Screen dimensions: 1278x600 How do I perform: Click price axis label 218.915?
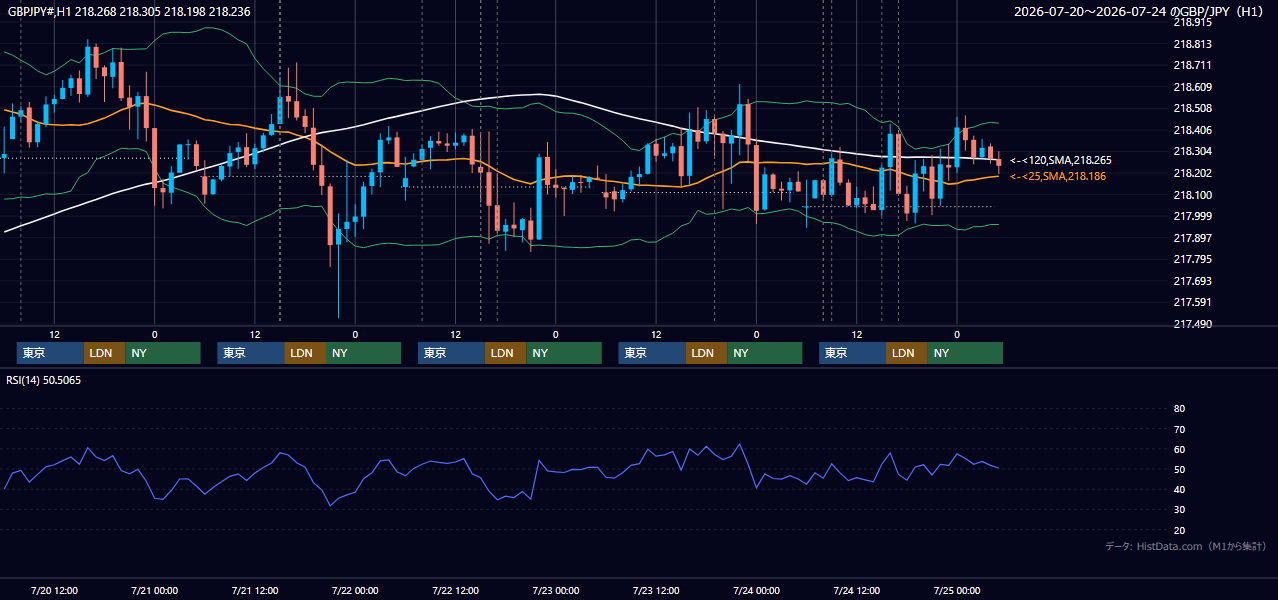coord(1192,22)
